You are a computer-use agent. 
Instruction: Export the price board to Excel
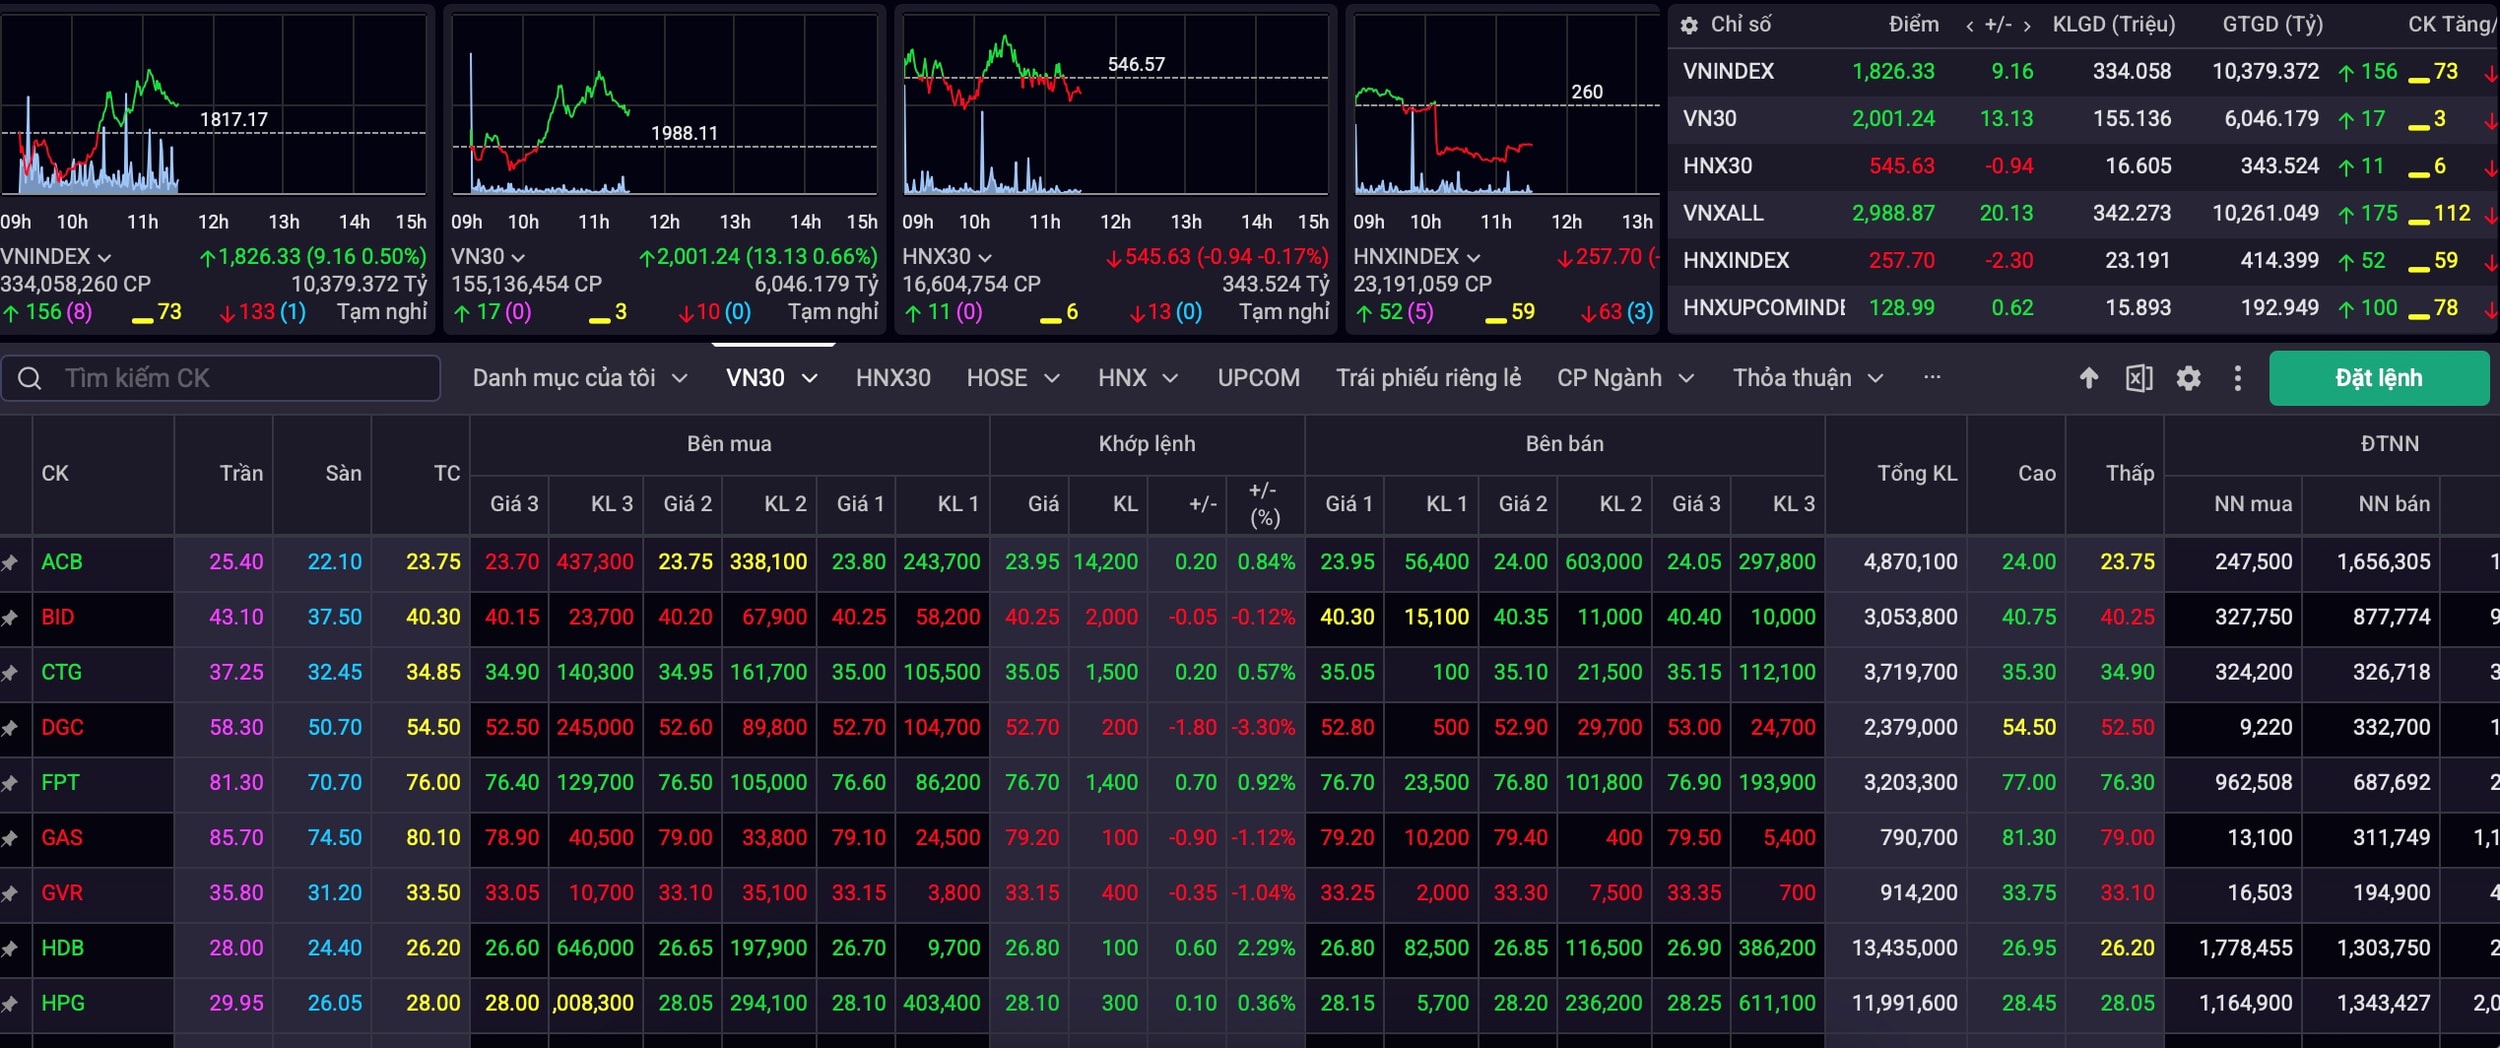point(2138,378)
